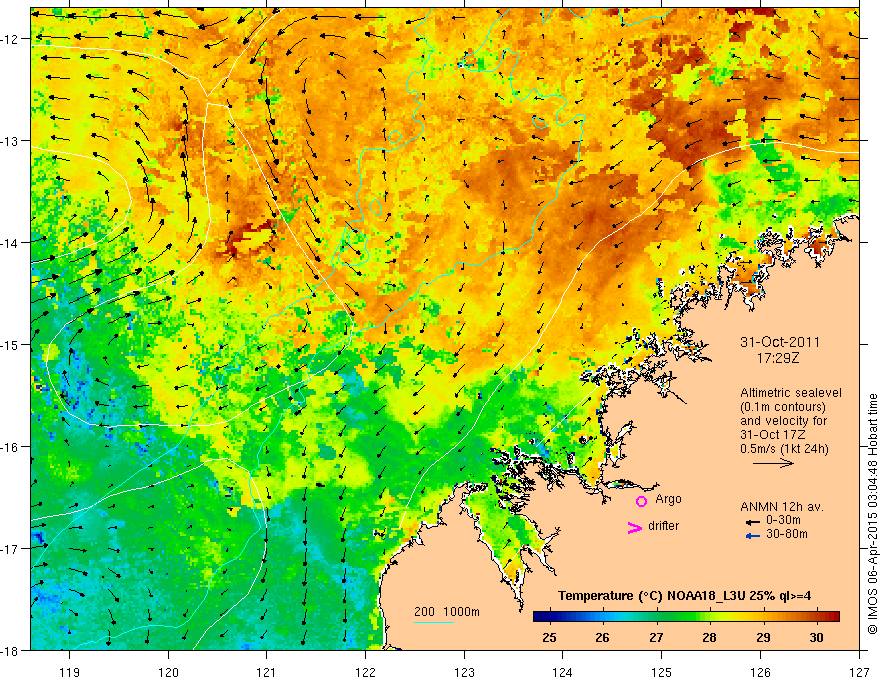
Task: Click the color bar value 29
Action: click(x=763, y=637)
